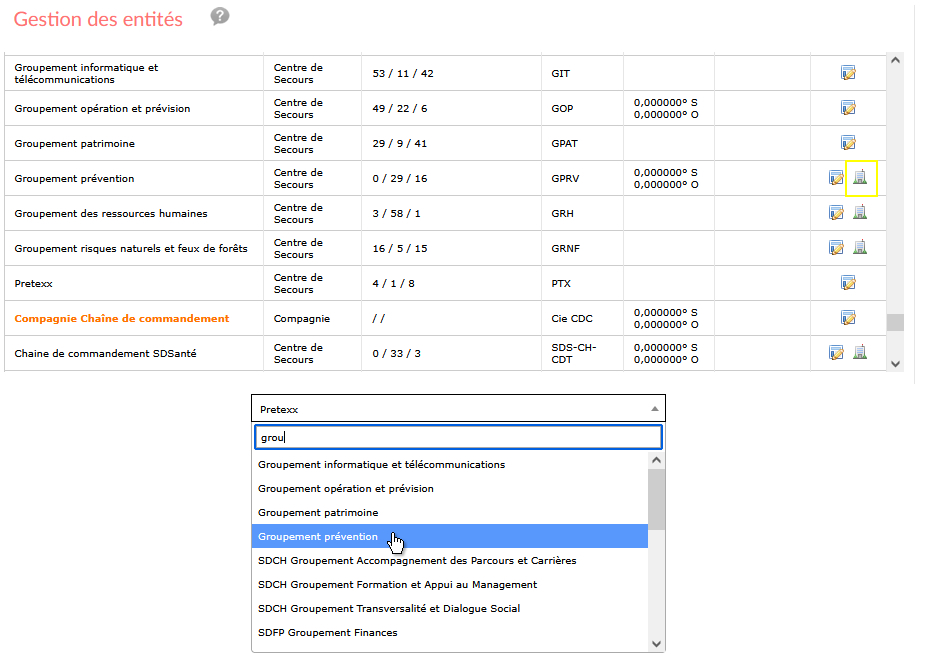Click the Groupement prévention name in table

pyautogui.click(x=74, y=178)
